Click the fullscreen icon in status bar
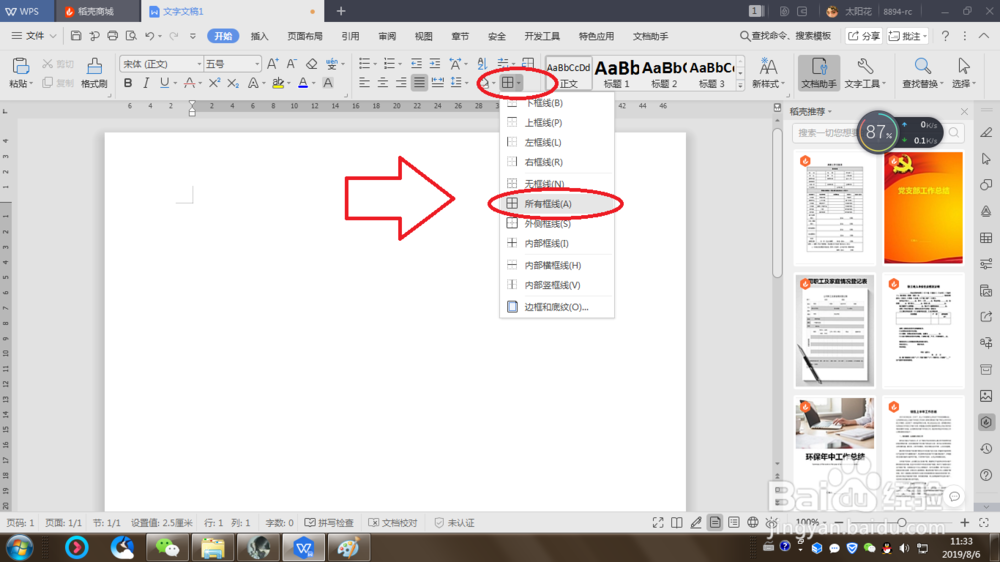The width and height of the screenshot is (1000, 562). coord(658,522)
